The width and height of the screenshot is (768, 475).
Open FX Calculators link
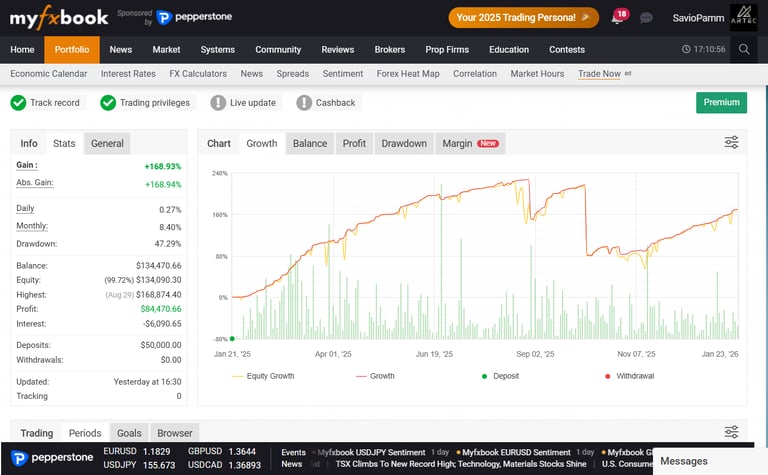pos(198,74)
